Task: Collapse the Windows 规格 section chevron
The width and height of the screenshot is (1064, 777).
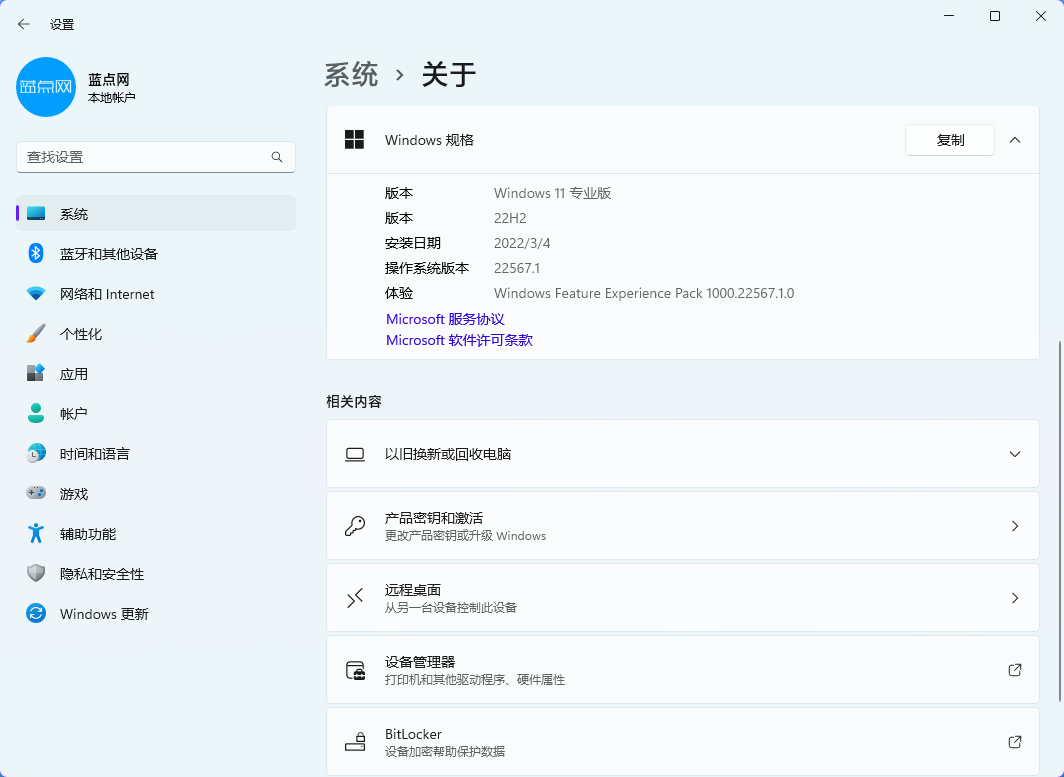Action: click(1015, 140)
